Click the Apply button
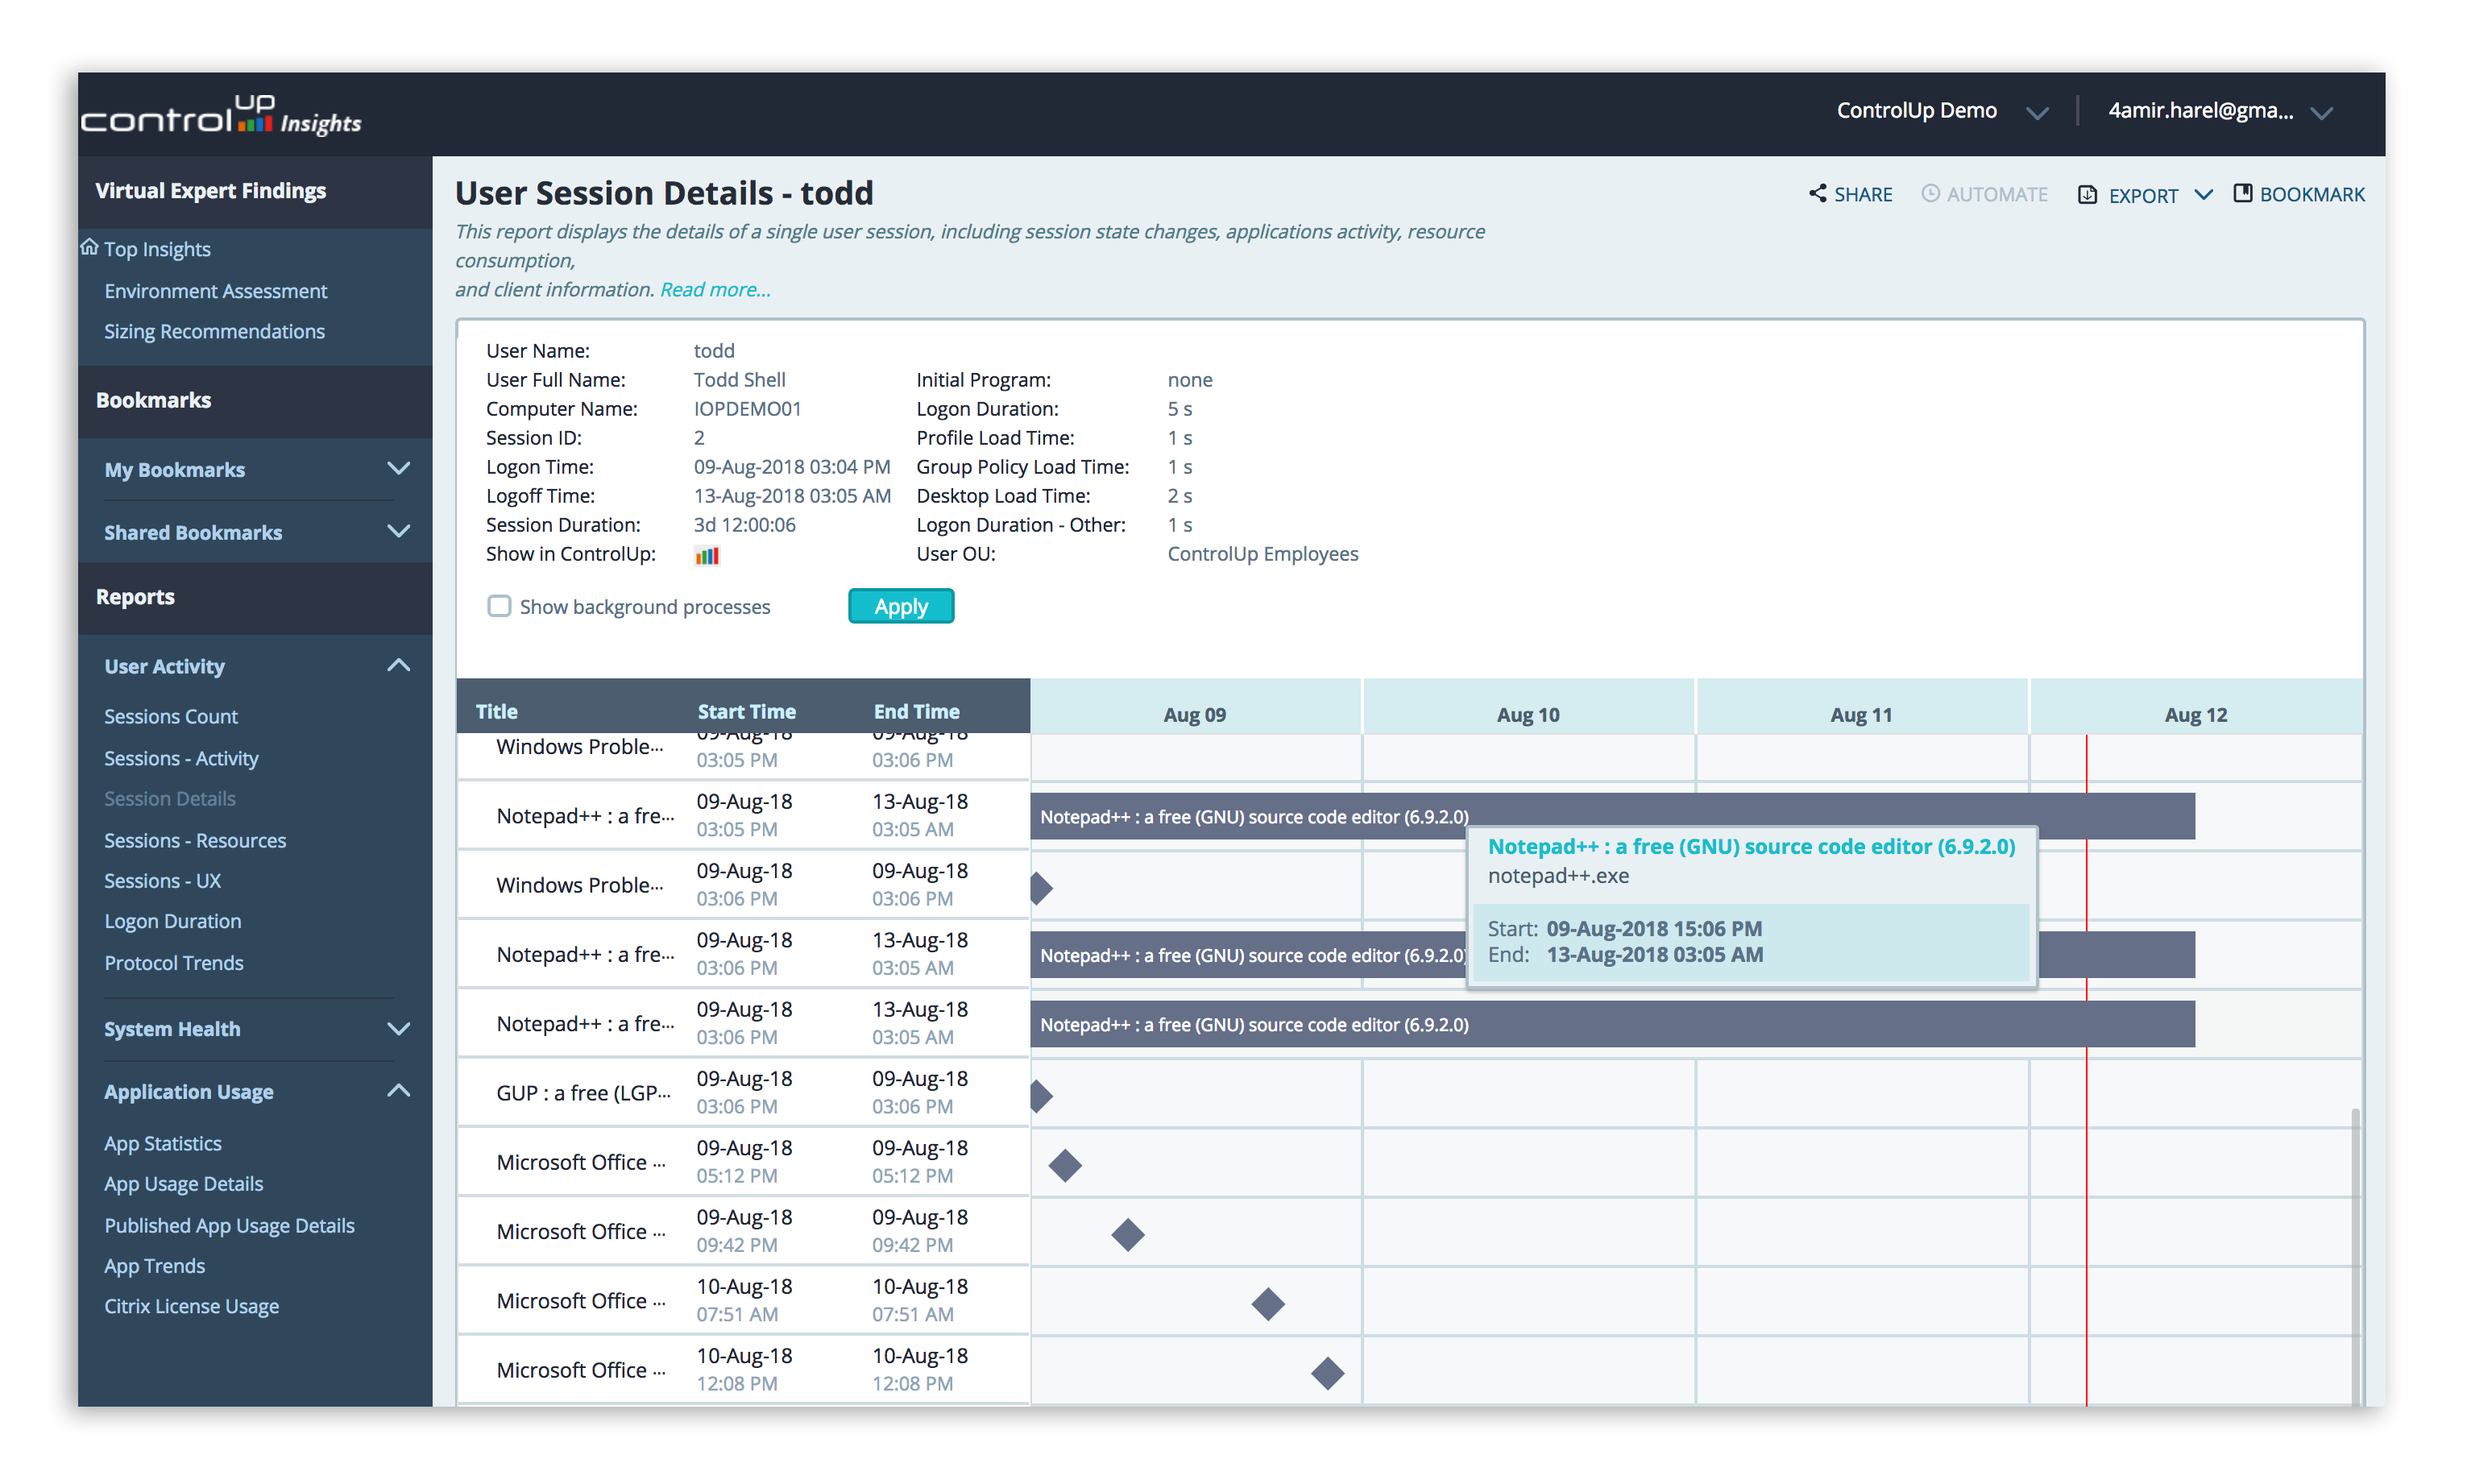 tap(900, 606)
